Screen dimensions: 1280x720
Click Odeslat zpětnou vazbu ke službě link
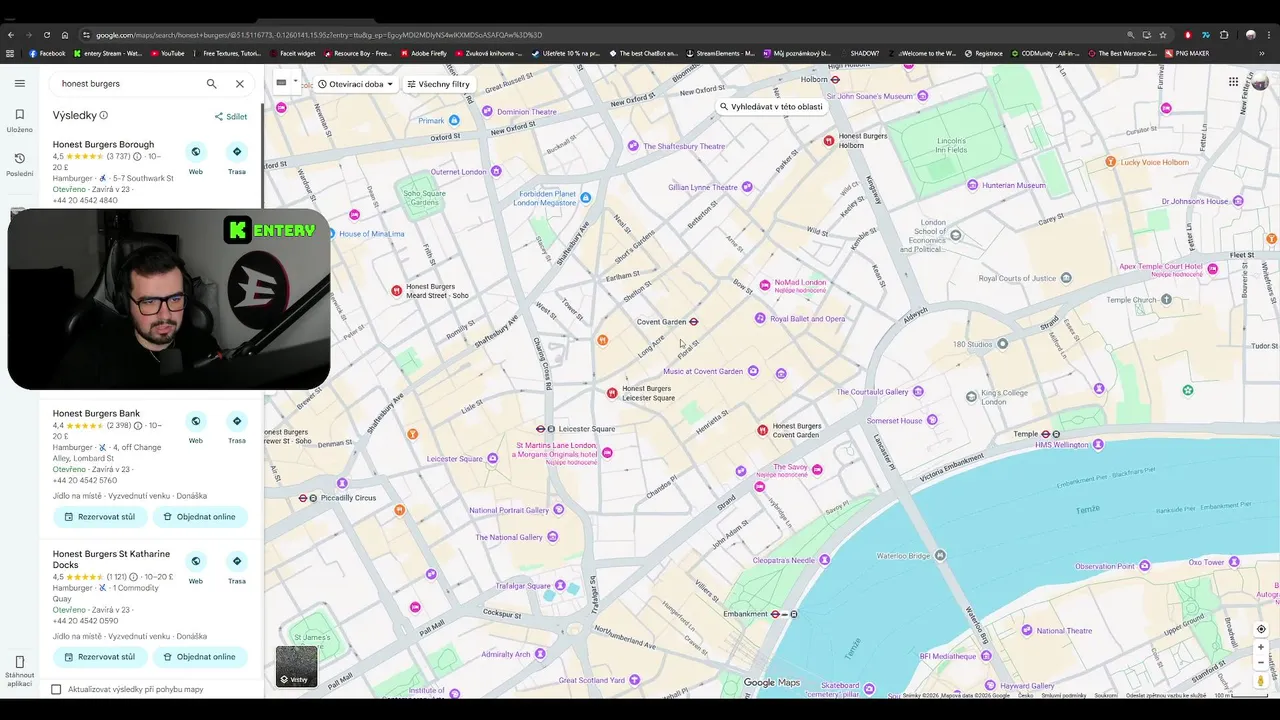point(1165,695)
